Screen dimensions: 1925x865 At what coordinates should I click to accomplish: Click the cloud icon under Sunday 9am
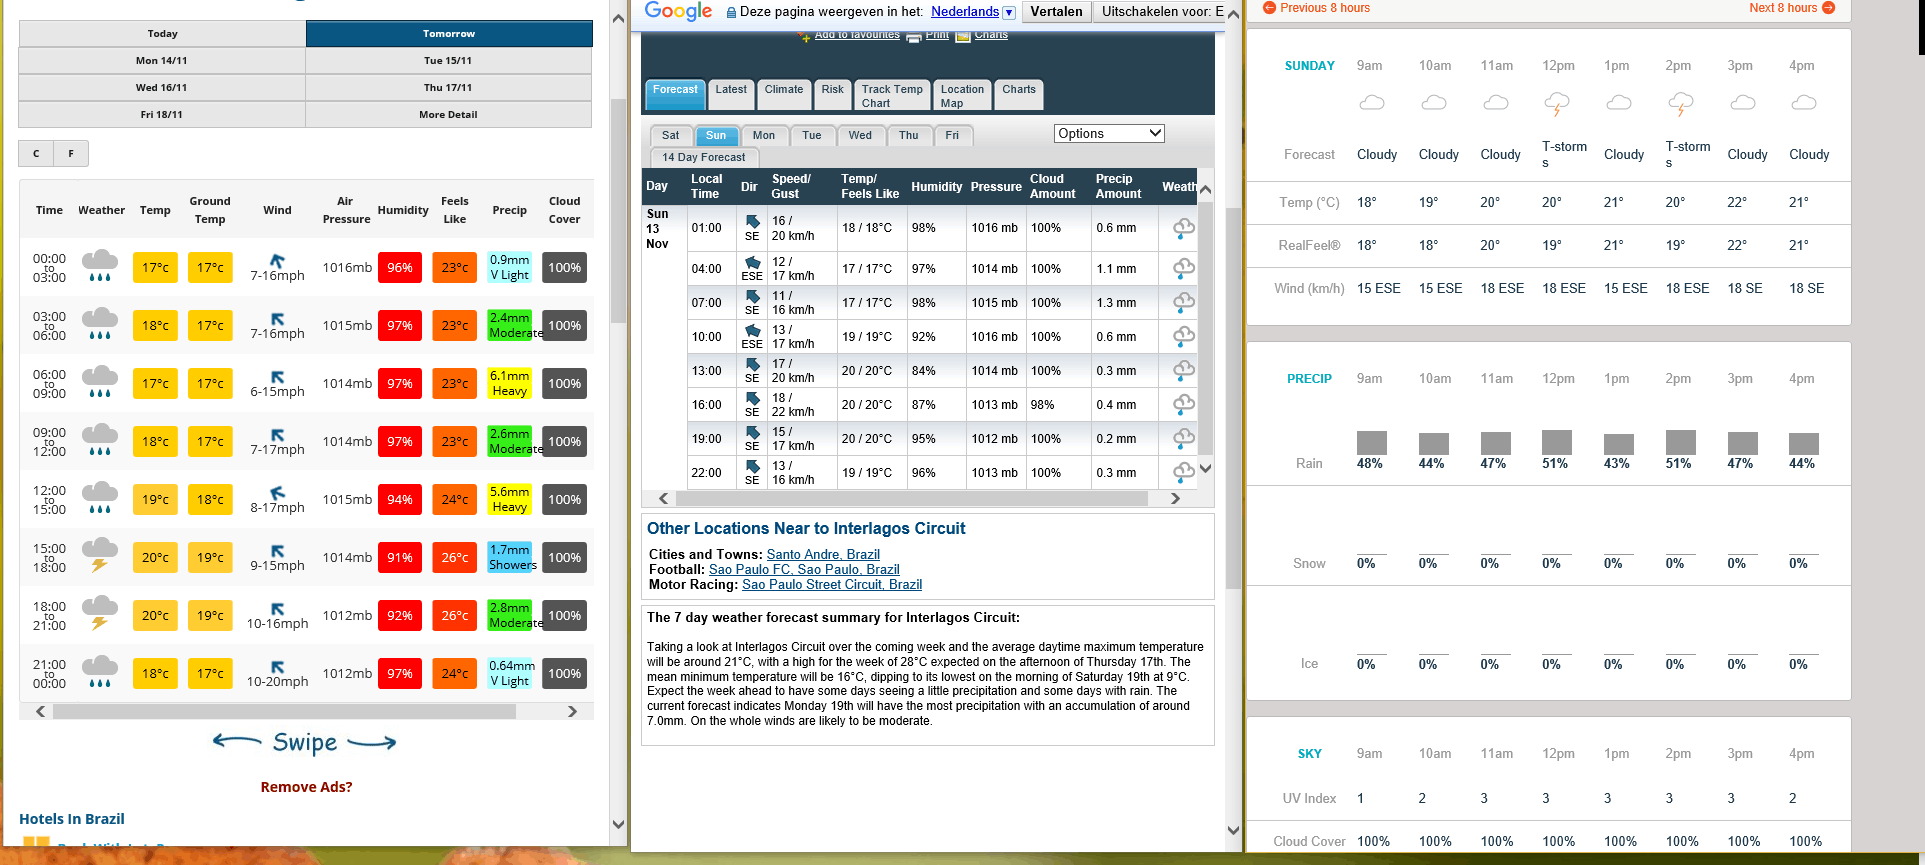(x=1372, y=102)
